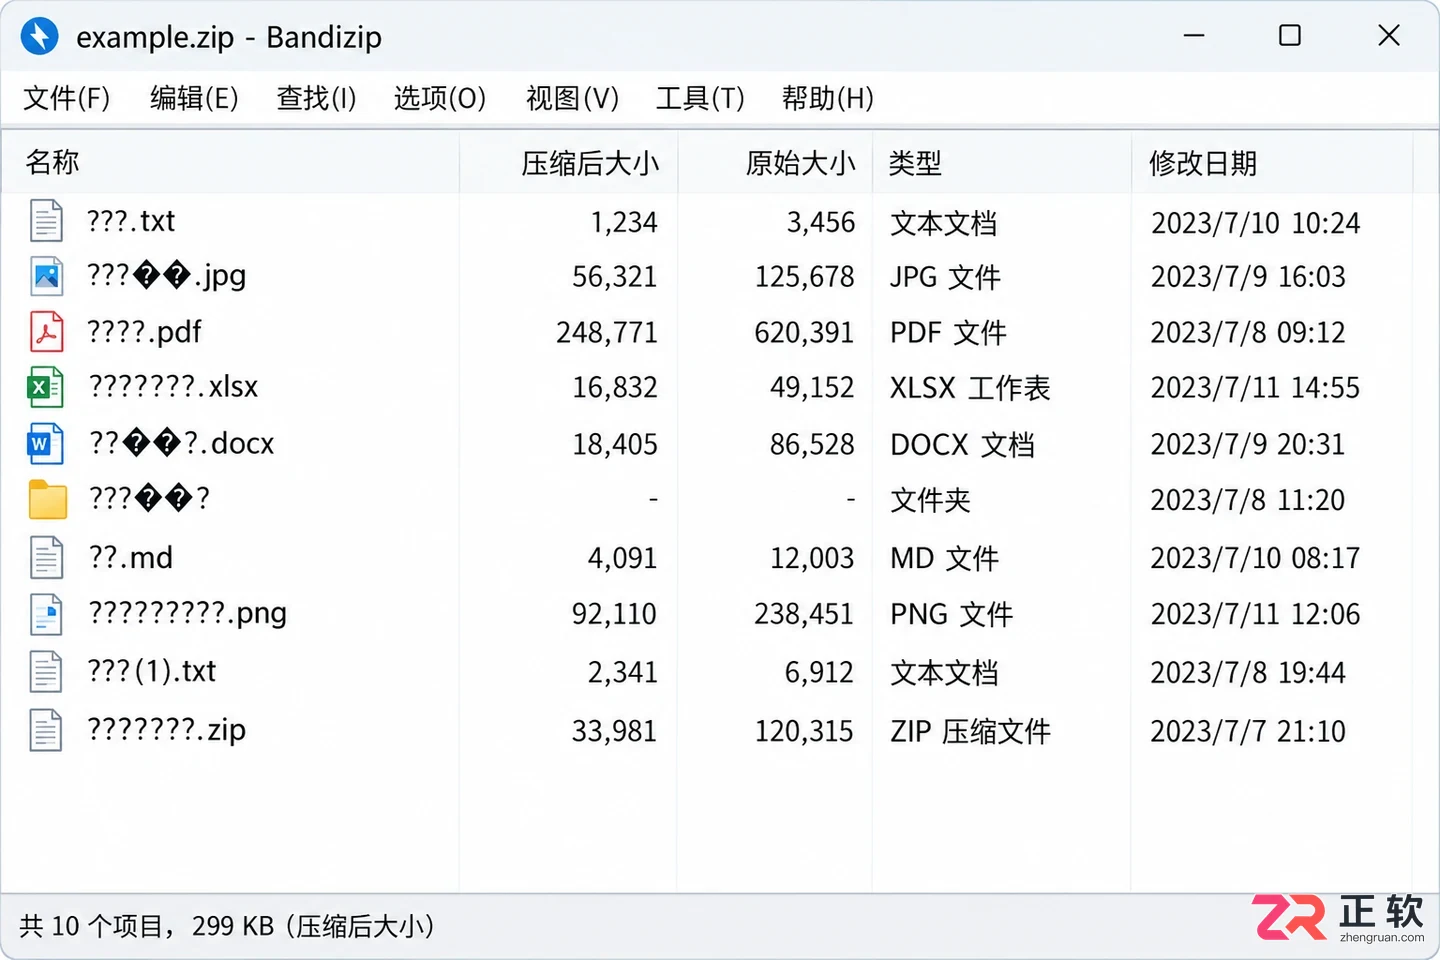This screenshot has height=960, width=1440.
Task: Click the file icon of the .png entry
Action: (x=46, y=614)
